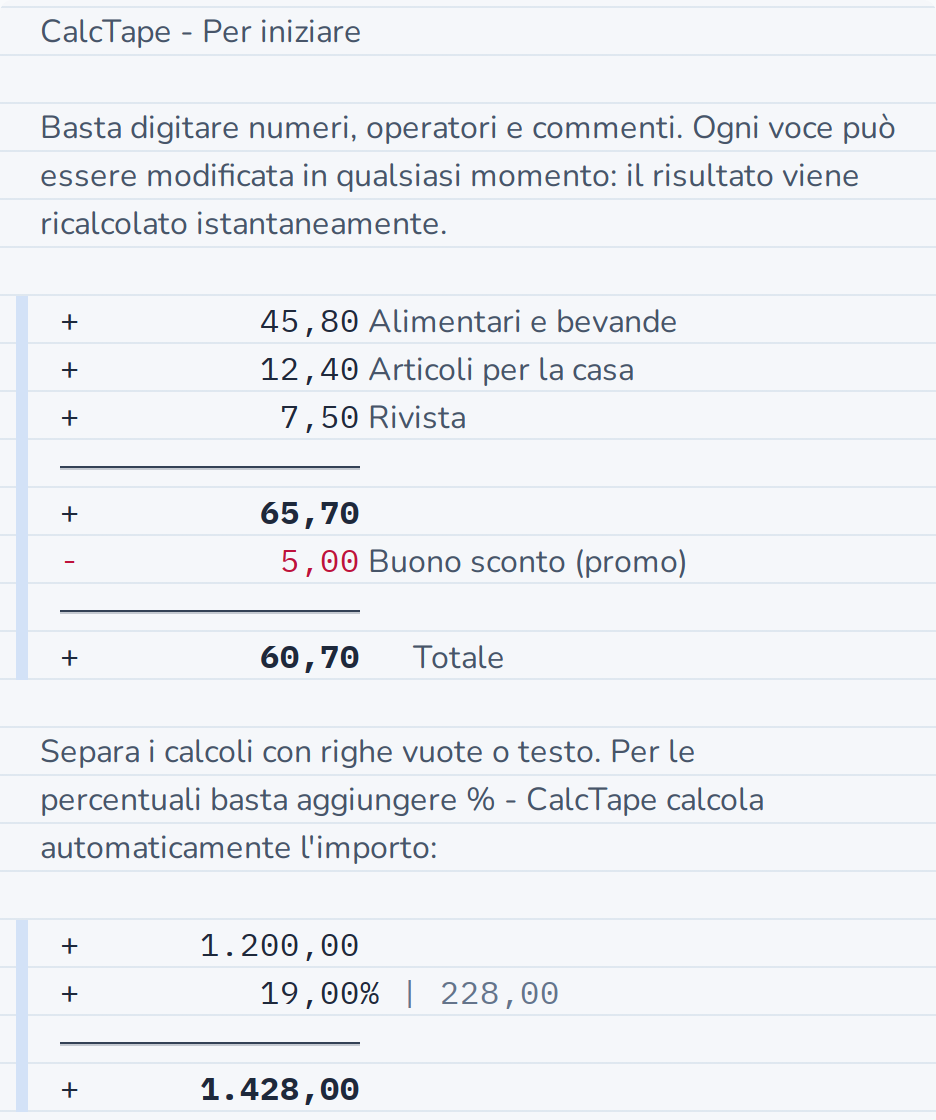Click the Rivista comment text
The image size is (936, 1120).
(x=417, y=417)
